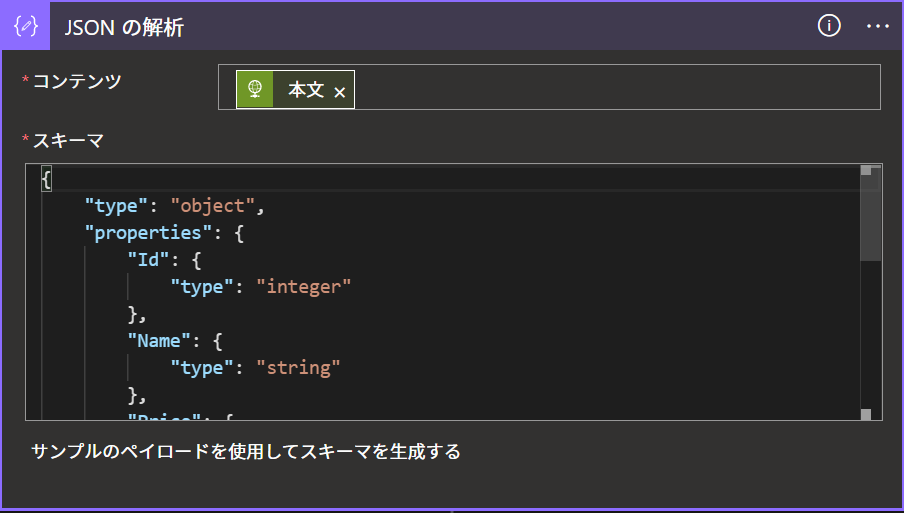904x513 pixels.
Task: Click the コンテンツ field label
Action: click(x=77, y=81)
